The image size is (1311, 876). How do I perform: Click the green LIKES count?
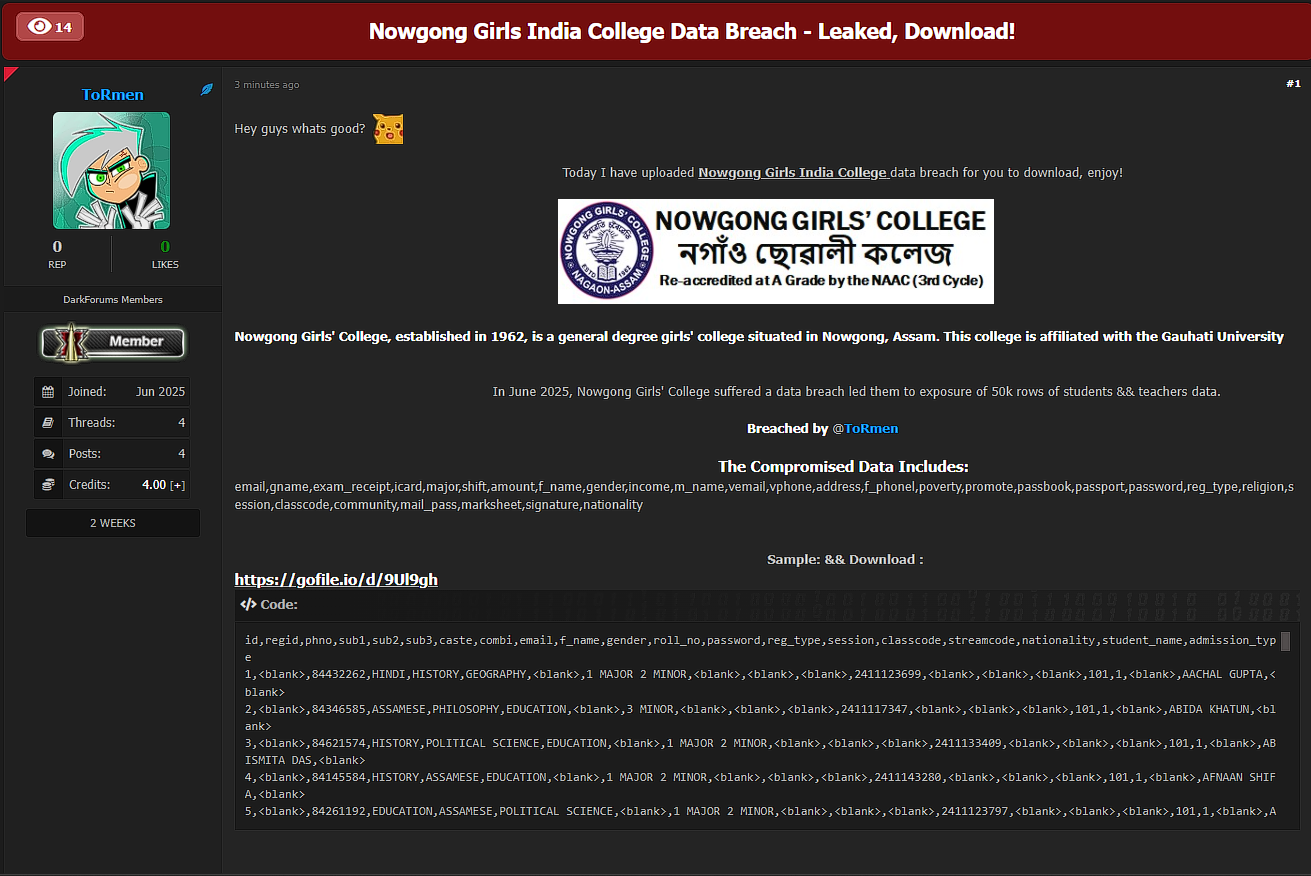(x=165, y=247)
